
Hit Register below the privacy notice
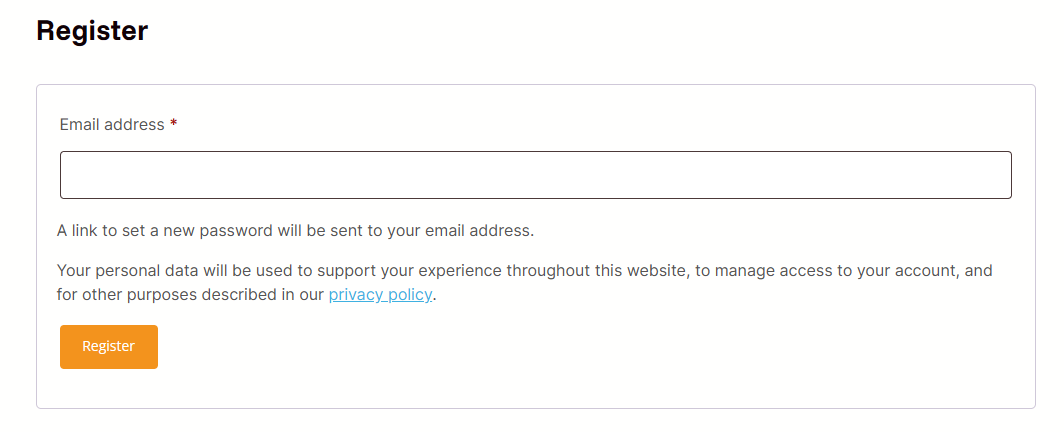[108, 347]
